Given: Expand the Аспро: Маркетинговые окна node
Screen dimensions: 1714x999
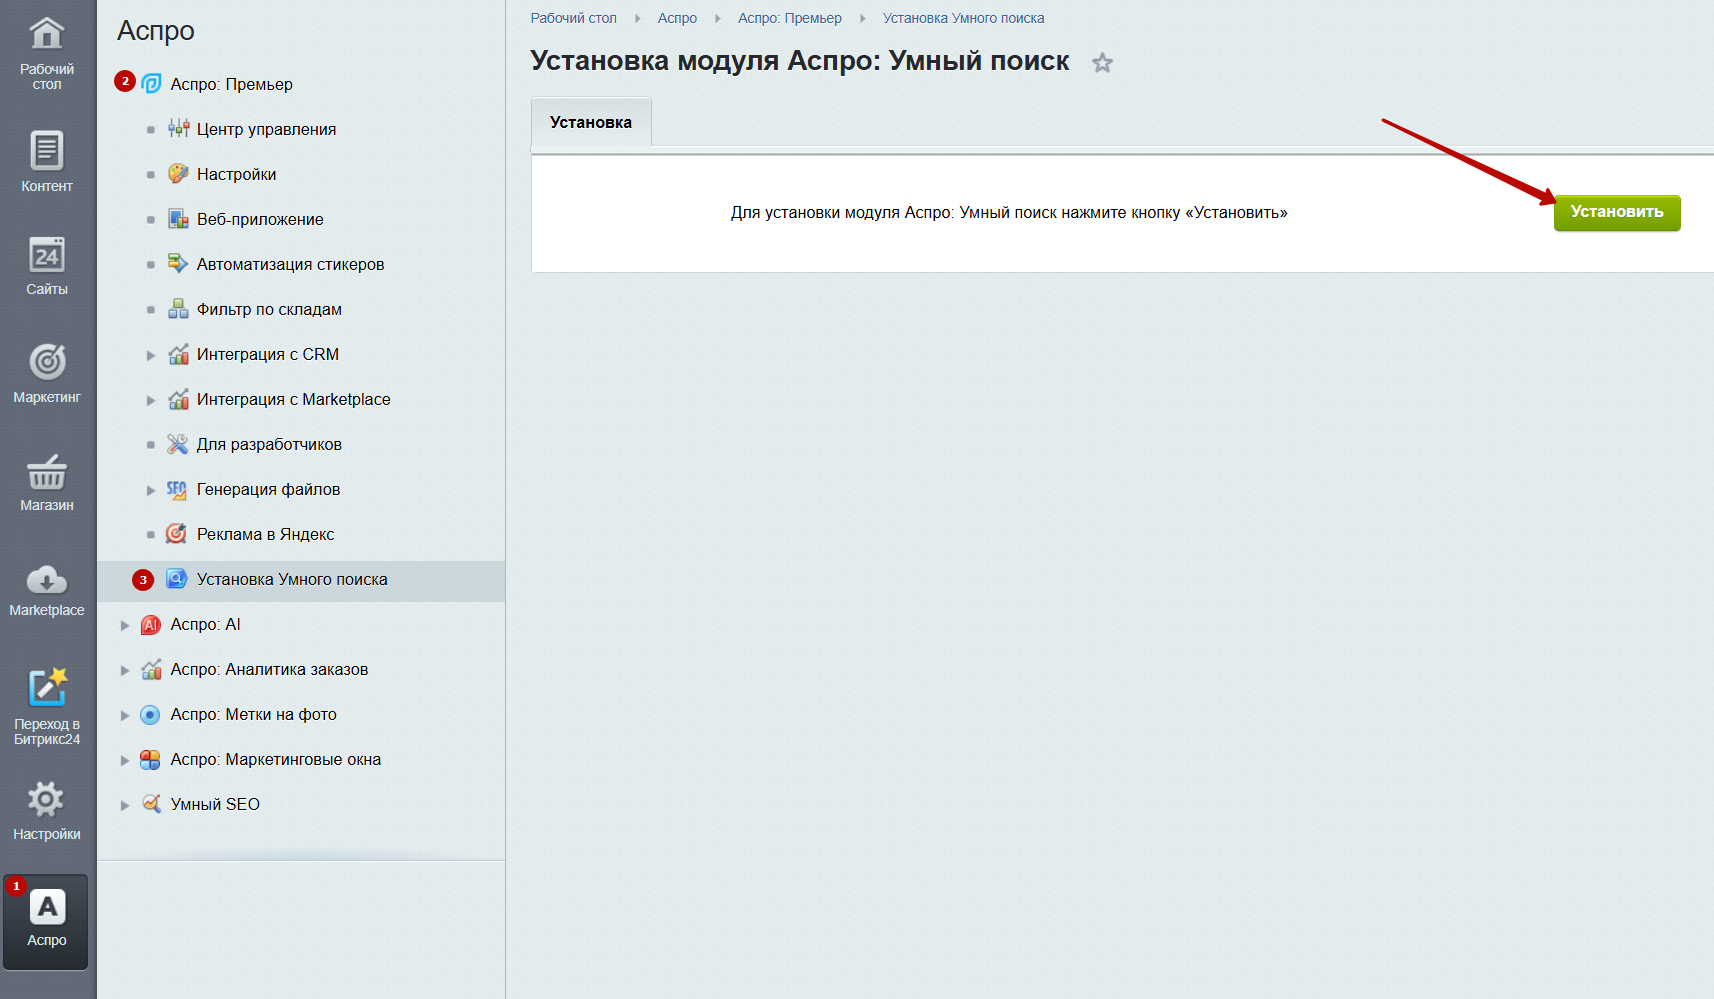Looking at the screenshot, I should [x=125, y=760].
